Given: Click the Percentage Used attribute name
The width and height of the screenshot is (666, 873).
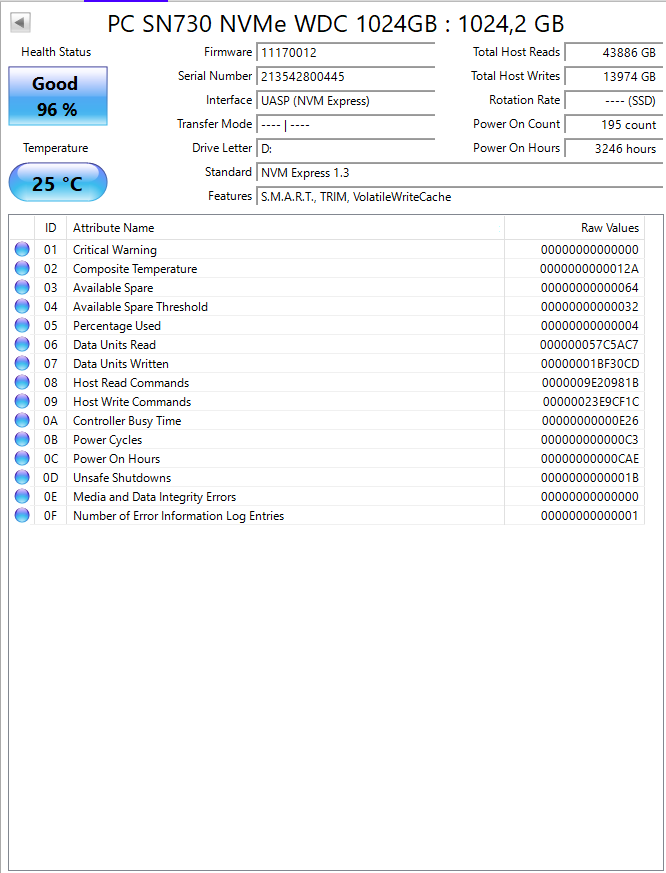Looking at the screenshot, I should click(x=117, y=326).
